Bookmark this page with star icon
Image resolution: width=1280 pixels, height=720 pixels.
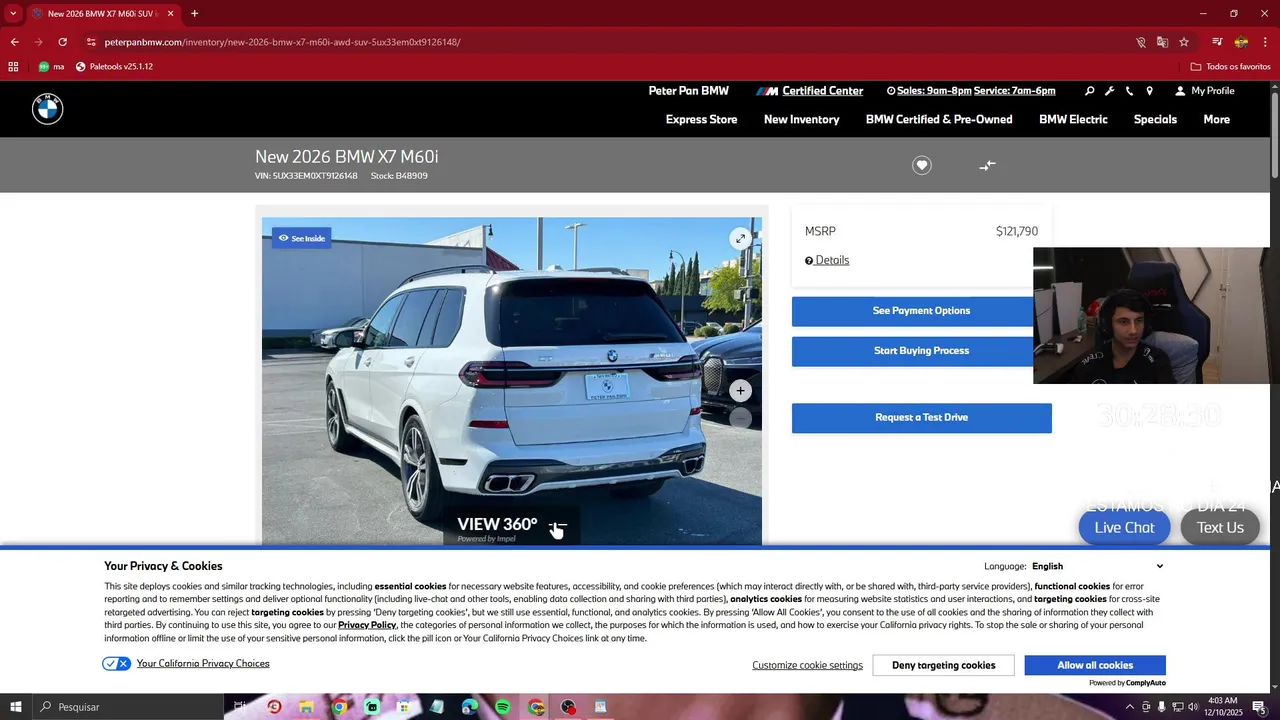point(1184,42)
